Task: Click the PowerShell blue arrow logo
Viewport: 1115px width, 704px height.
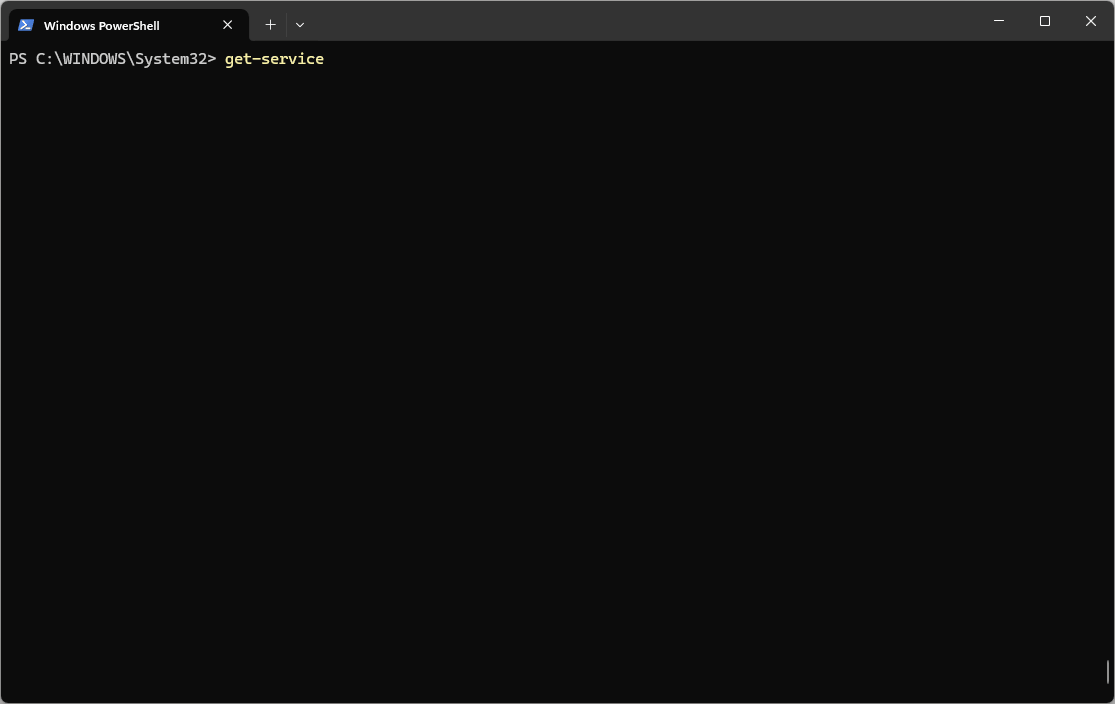Action: [x=24, y=25]
